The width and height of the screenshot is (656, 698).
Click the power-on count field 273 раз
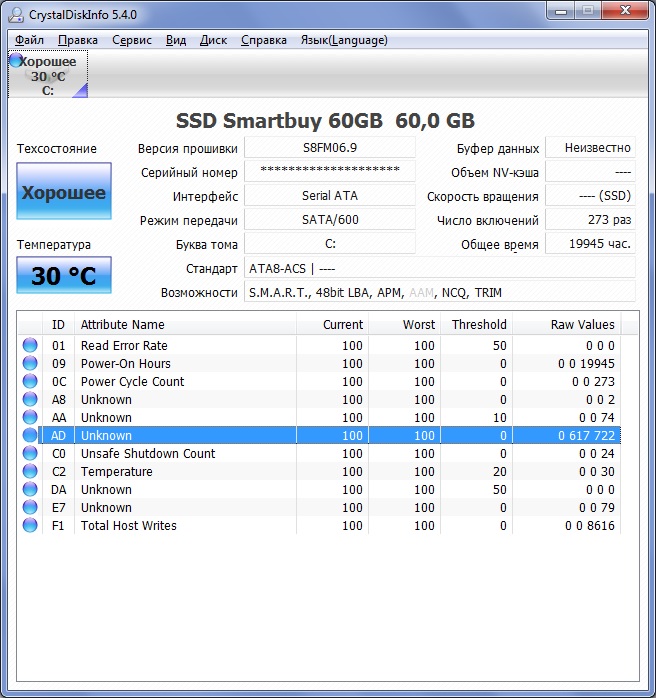590,219
